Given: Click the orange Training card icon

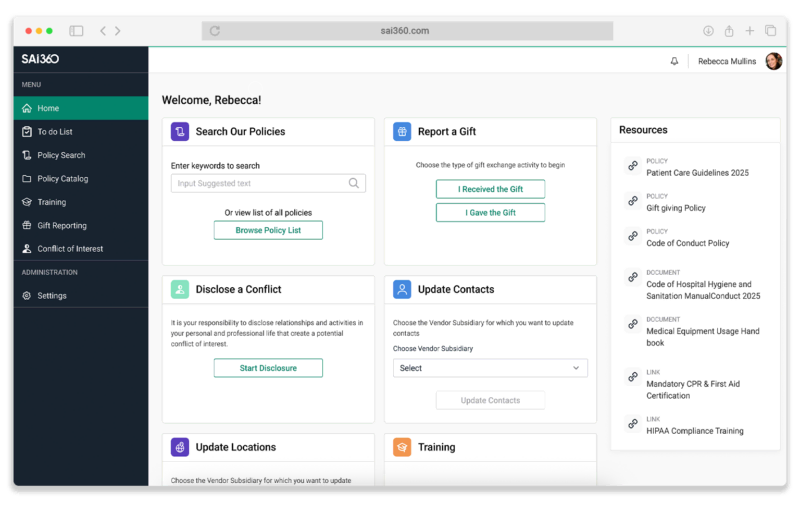Looking at the screenshot, I should (x=402, y=447).
